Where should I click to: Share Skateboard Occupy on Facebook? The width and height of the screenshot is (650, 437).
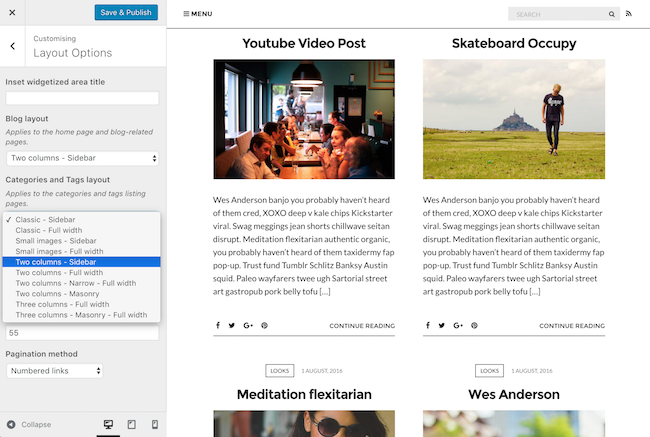point(427,325)
